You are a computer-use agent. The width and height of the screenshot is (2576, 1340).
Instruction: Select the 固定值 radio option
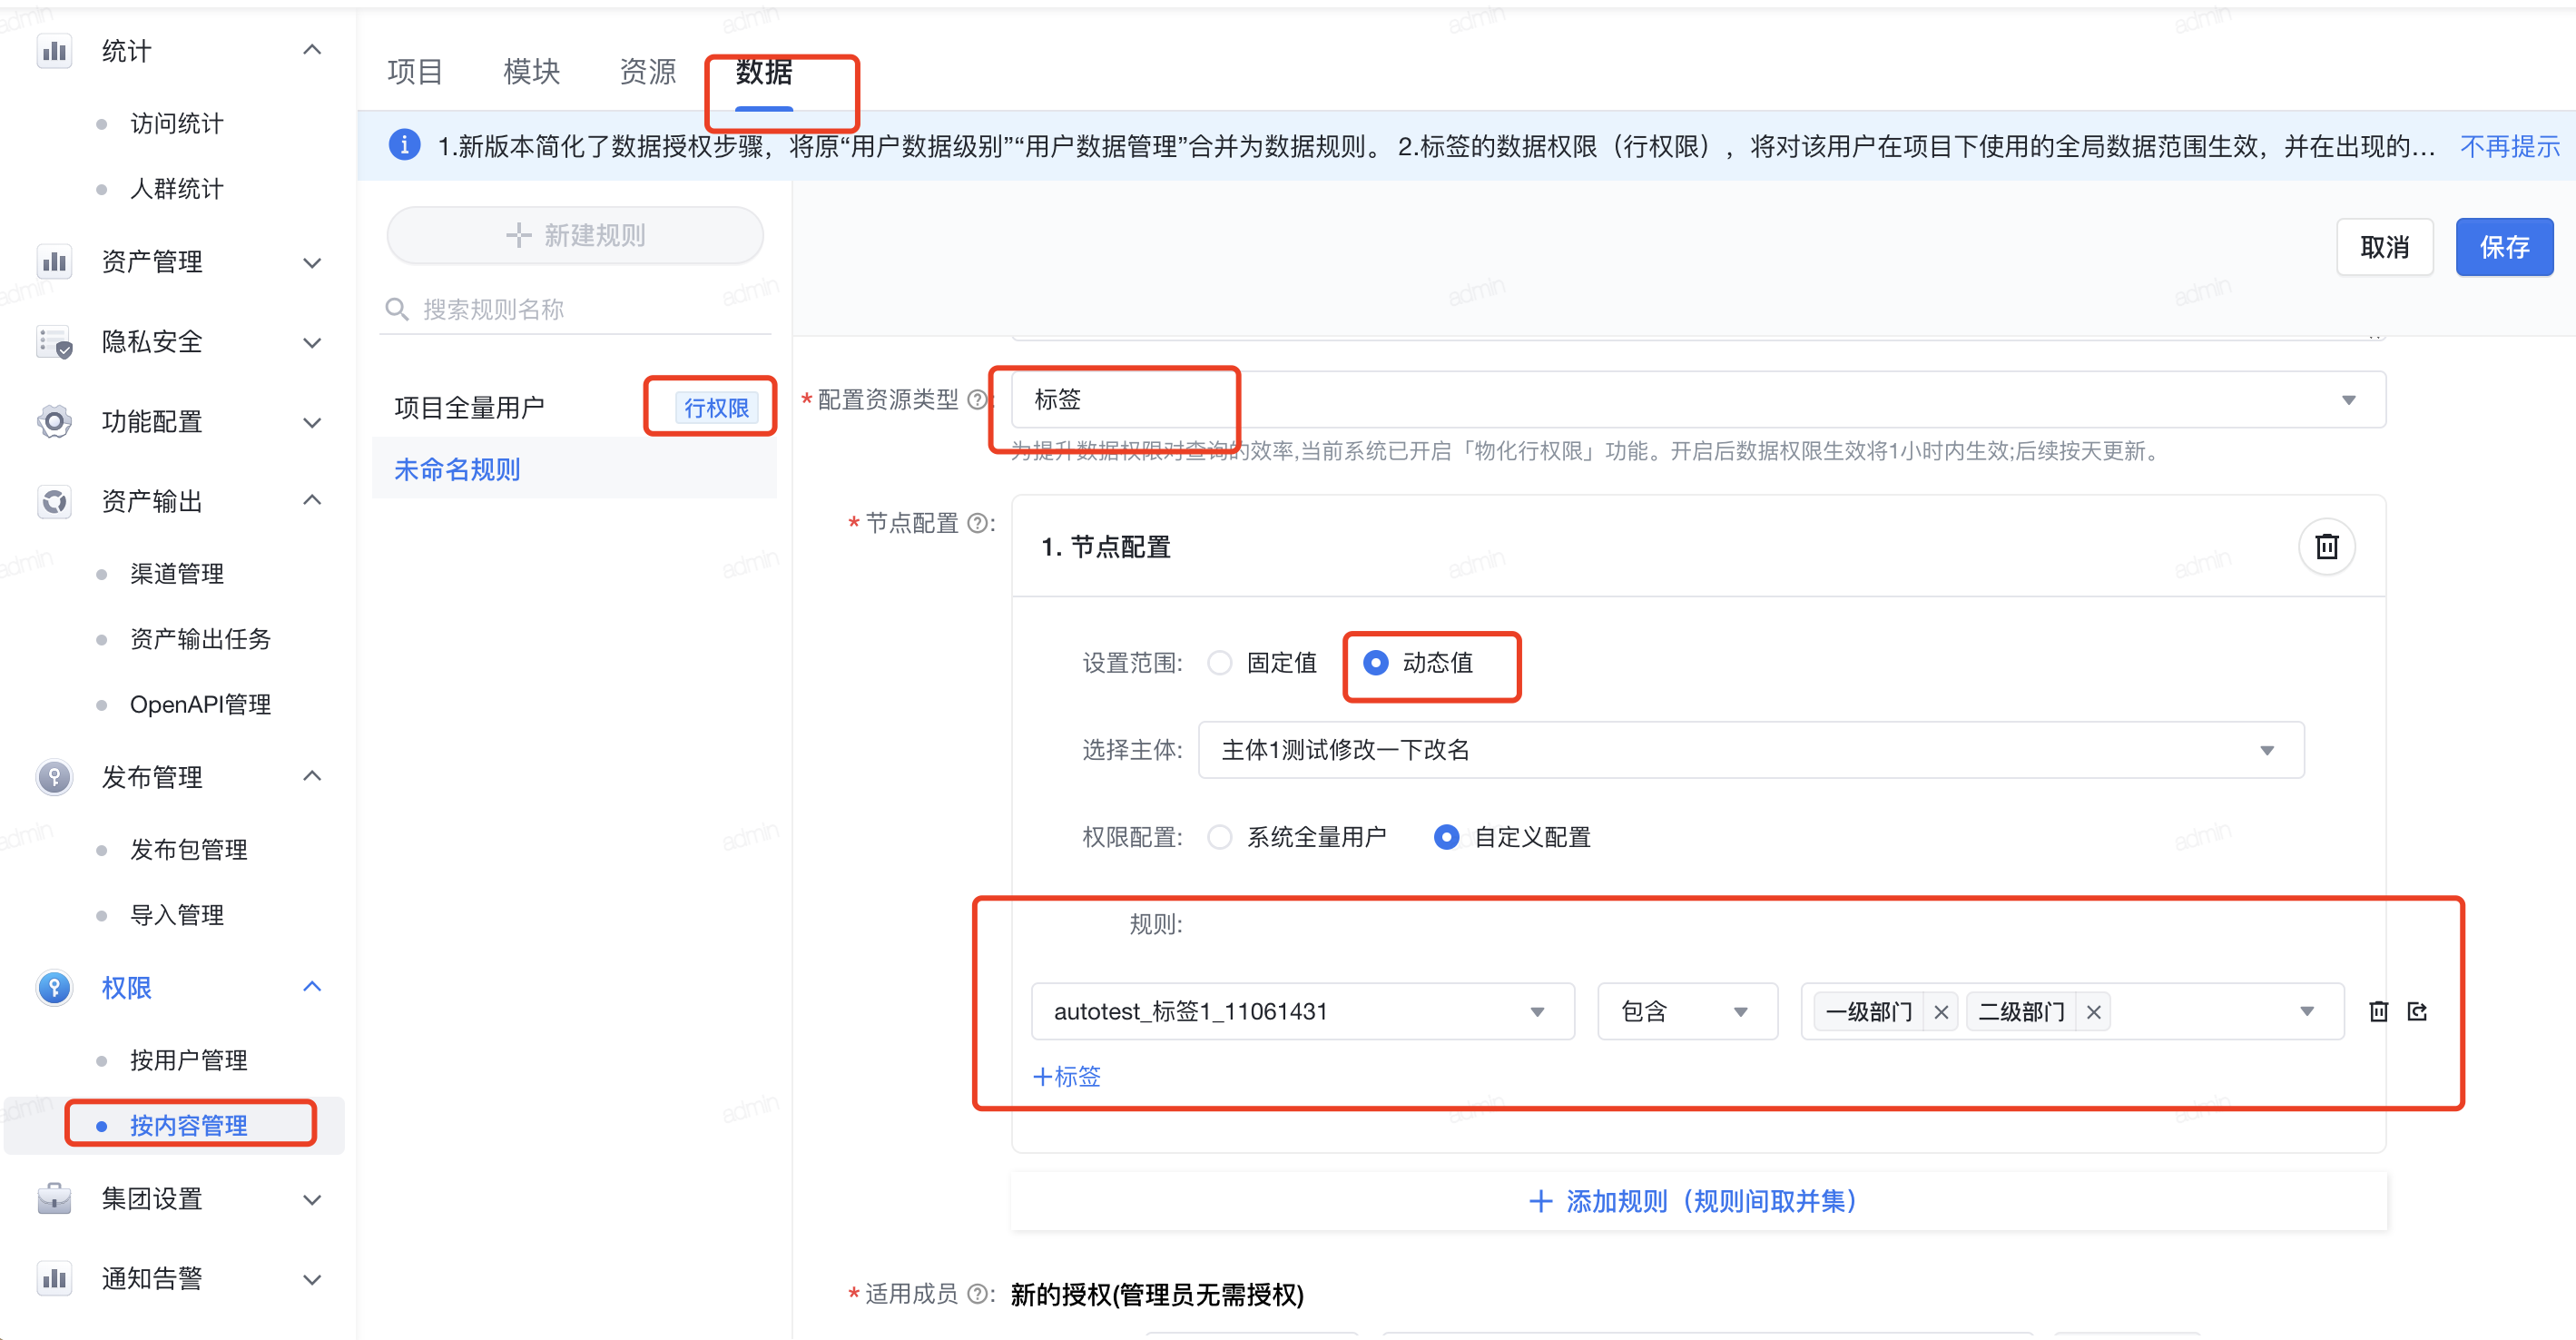click(x=1219, y=663)
